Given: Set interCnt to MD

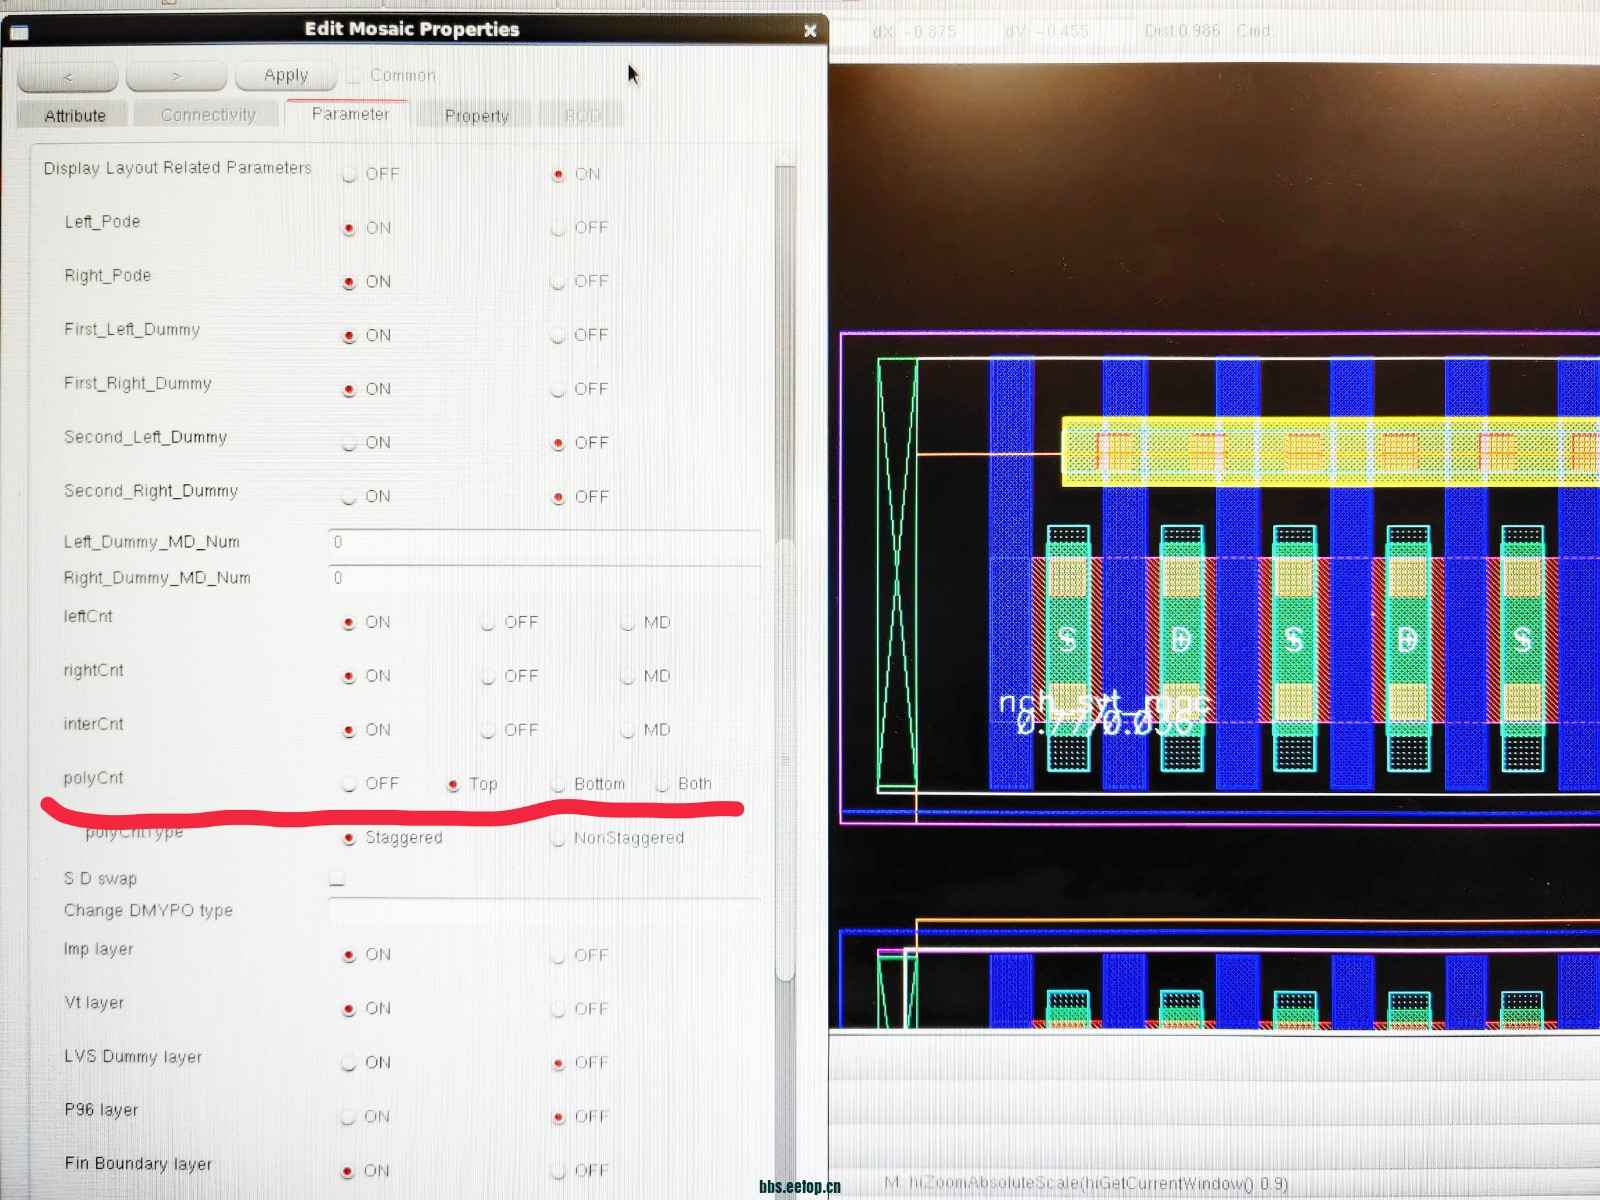Looking at the screenshot, I should (x=627, y=731).
